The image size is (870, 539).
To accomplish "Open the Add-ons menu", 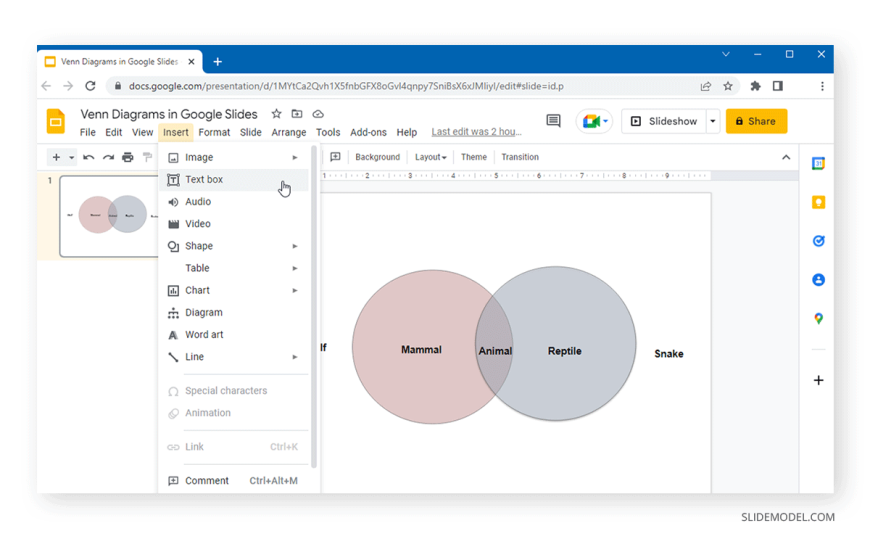I will coord(368,132).
